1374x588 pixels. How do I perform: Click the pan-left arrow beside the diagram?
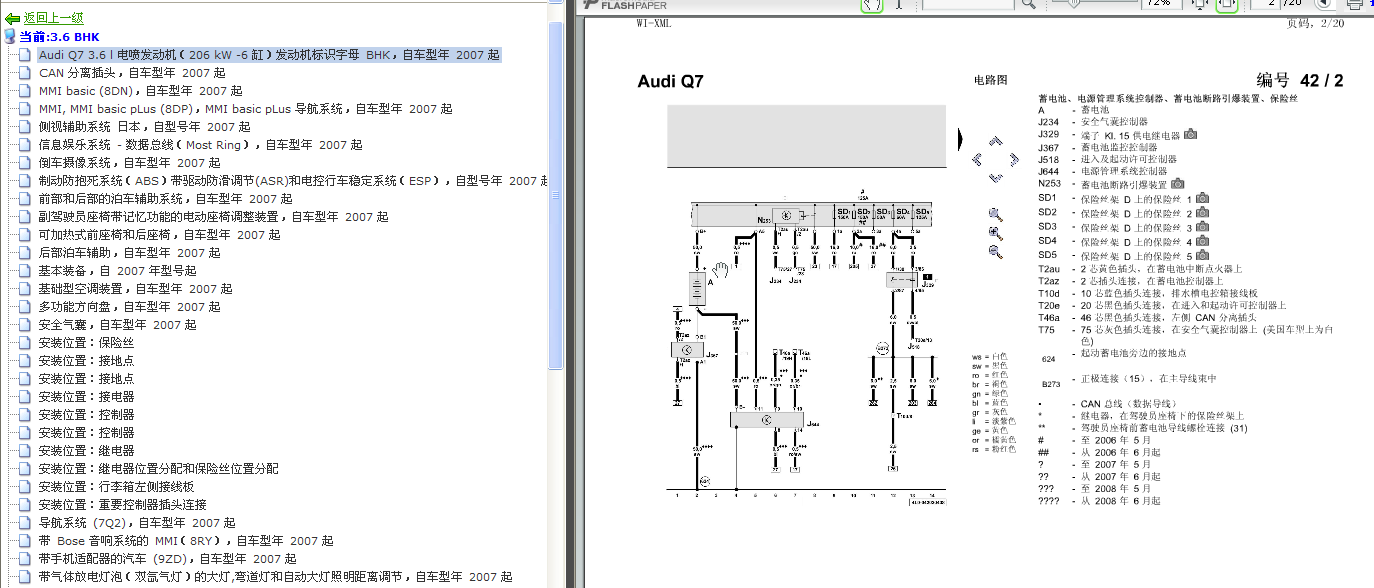click(978, 158)
